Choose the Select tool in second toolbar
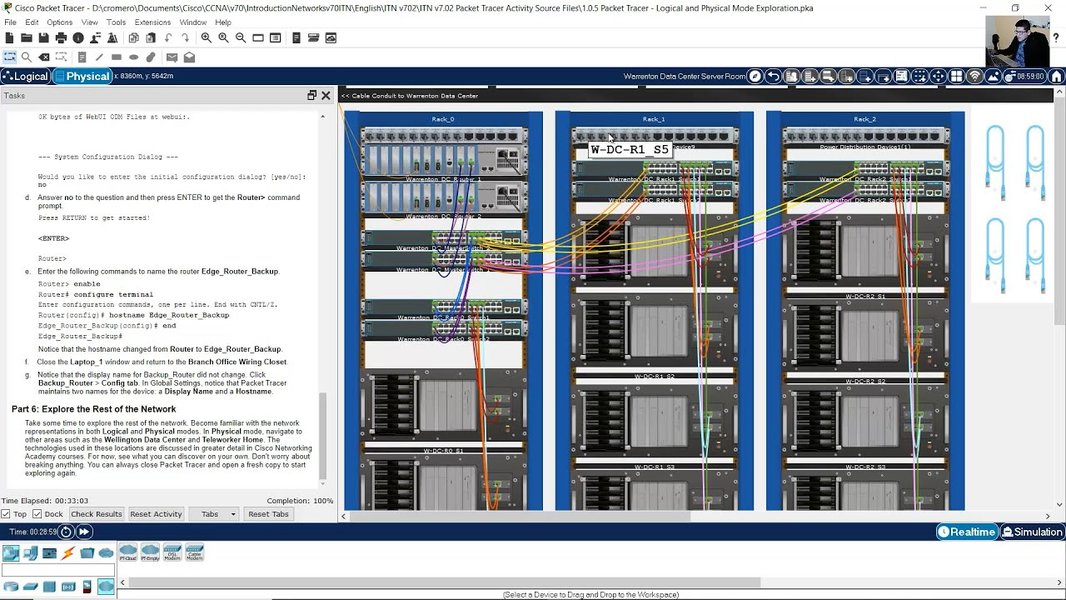Screen dimensions: 1066x600 pos(10,57)
